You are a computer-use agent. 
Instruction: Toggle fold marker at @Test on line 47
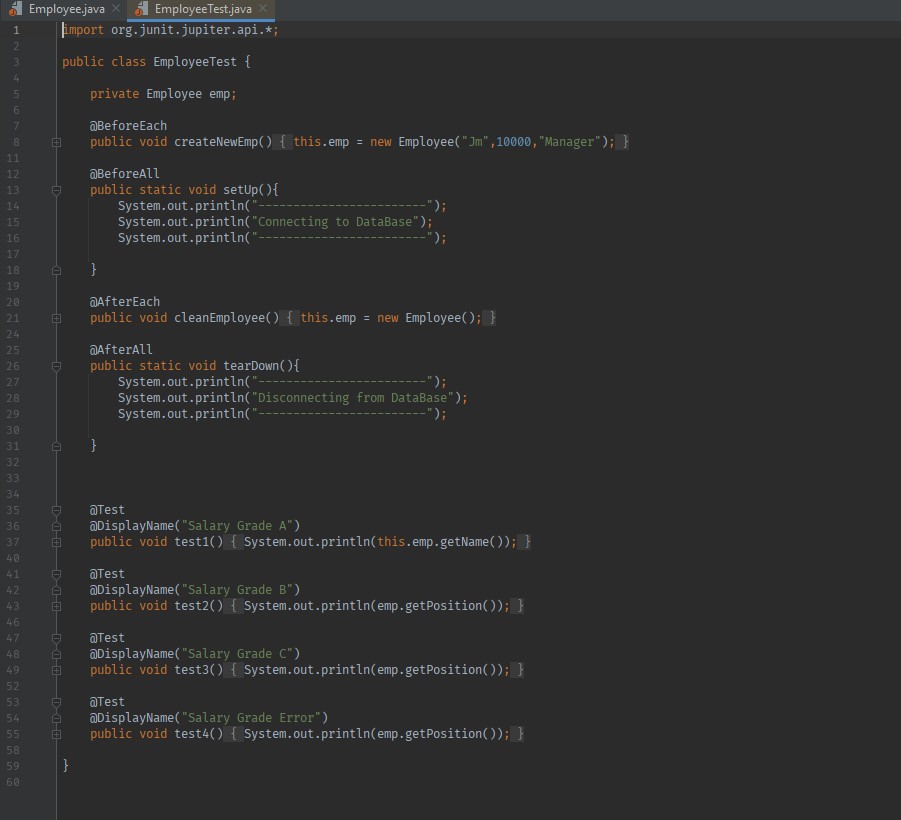coord(56,638)
